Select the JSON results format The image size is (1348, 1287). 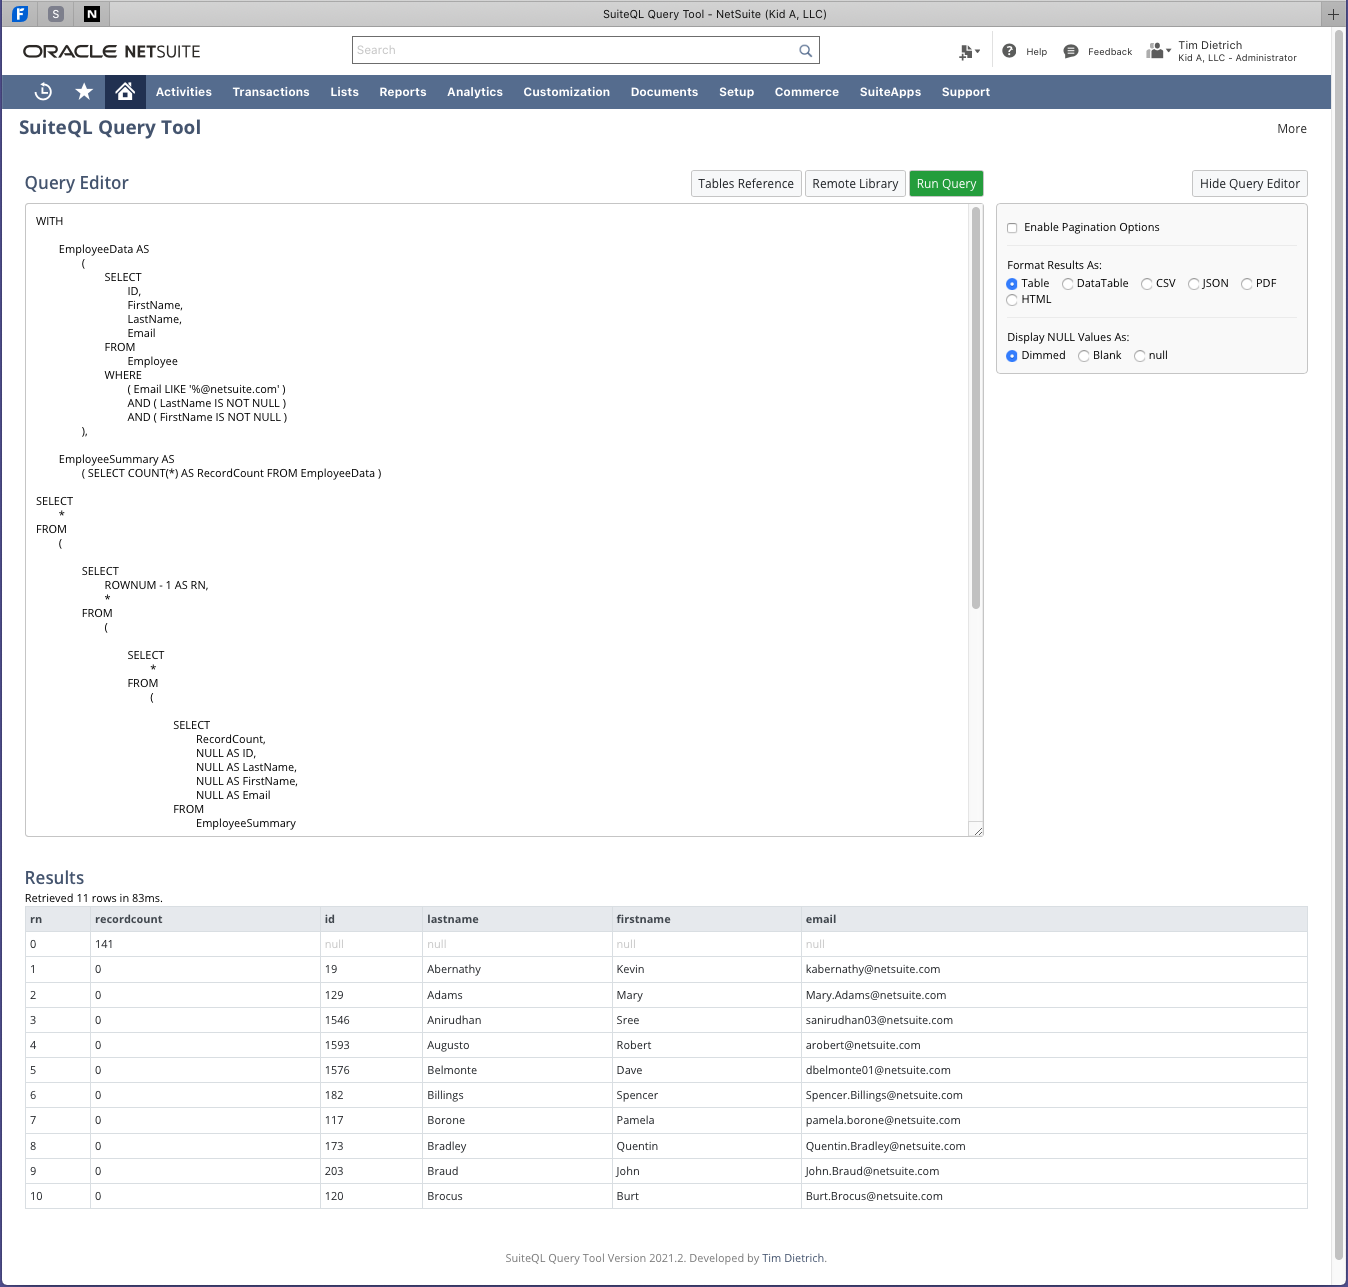[1193, 284]
